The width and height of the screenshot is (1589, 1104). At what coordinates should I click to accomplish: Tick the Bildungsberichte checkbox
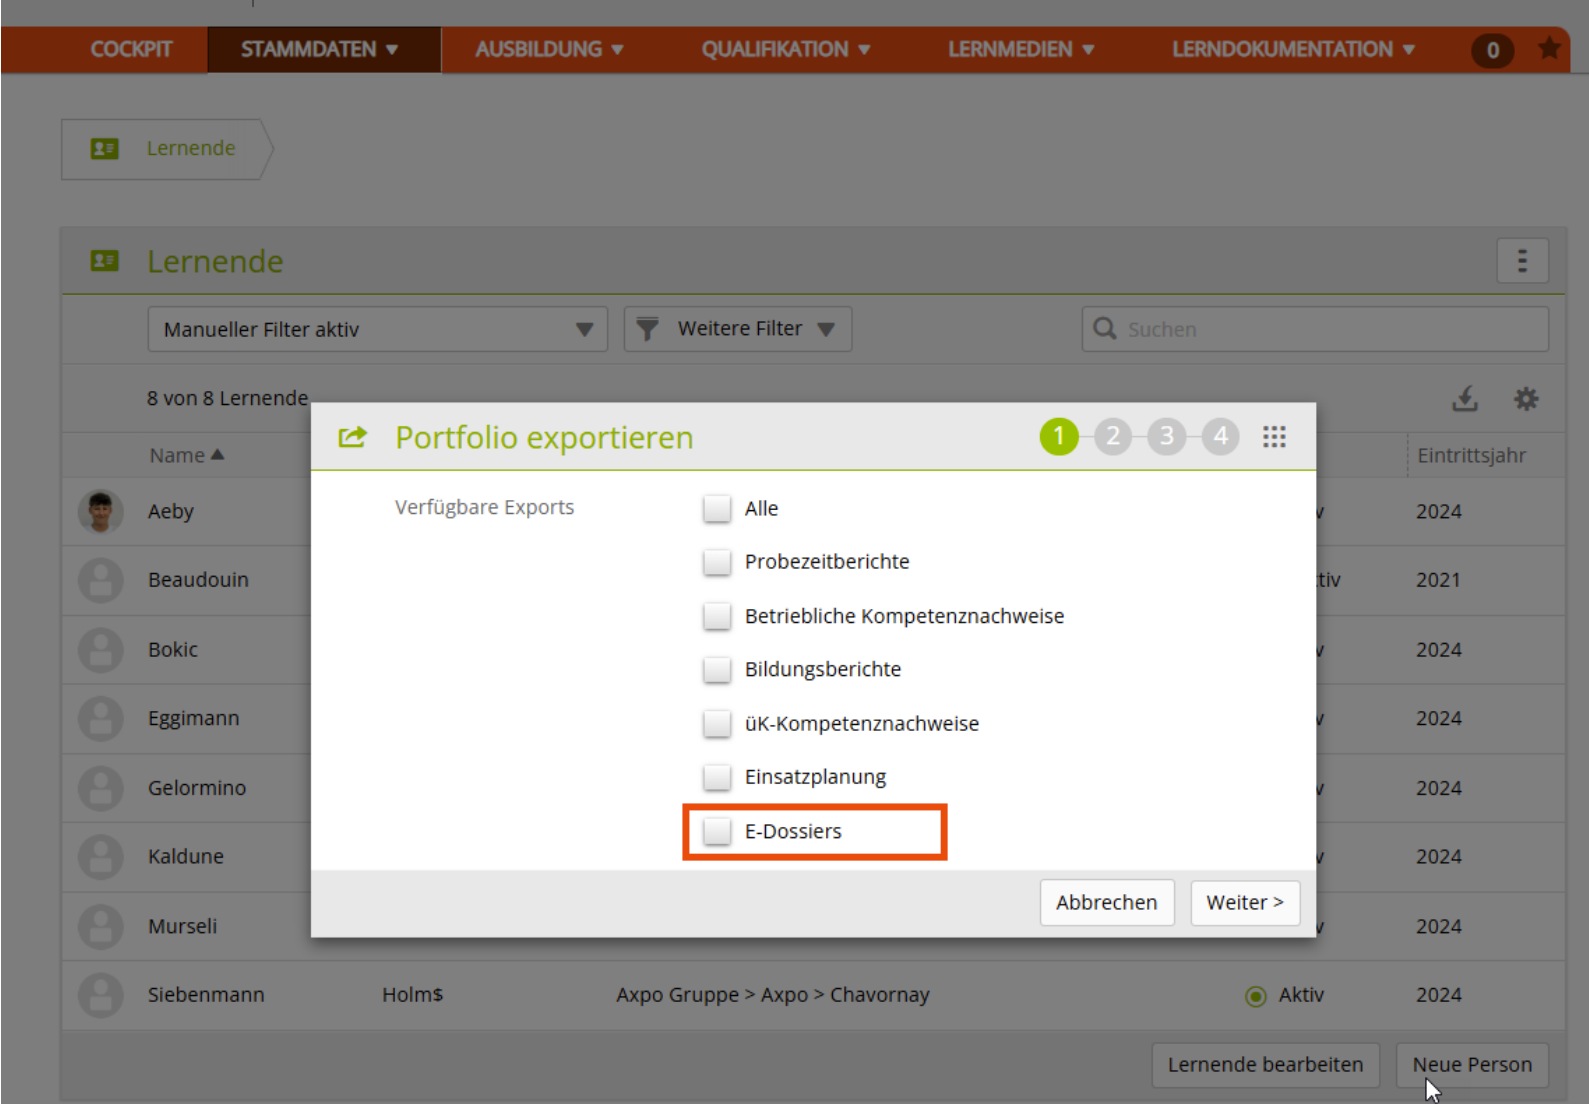pos(717,670)
